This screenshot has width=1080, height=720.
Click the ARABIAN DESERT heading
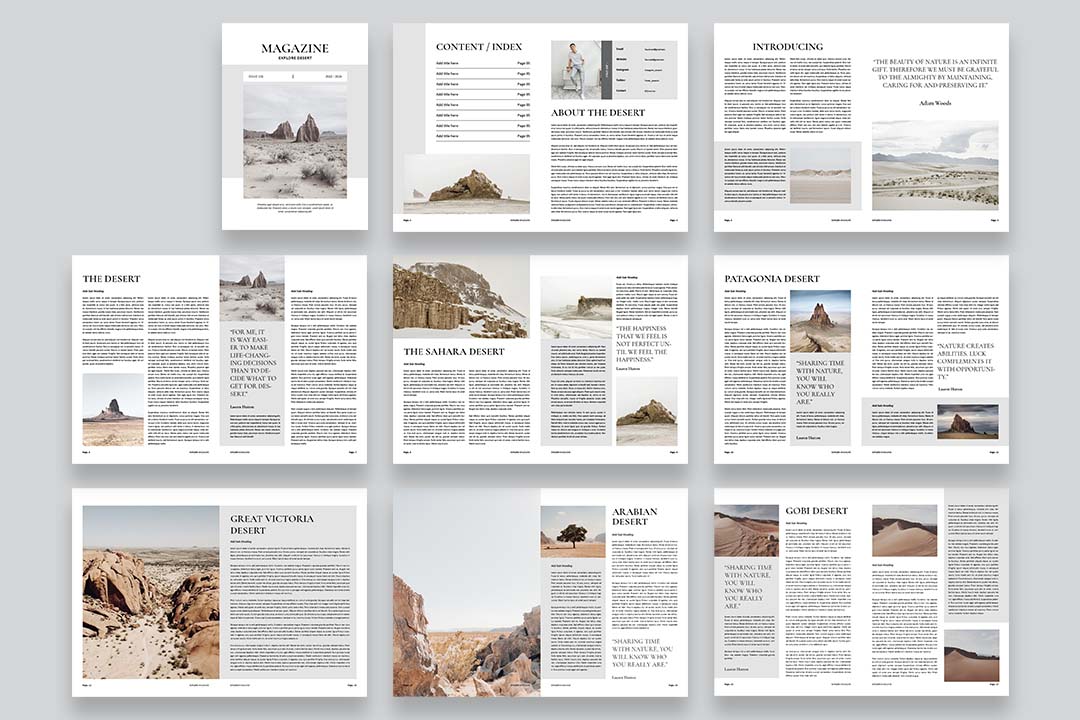[x=634, y=517]
